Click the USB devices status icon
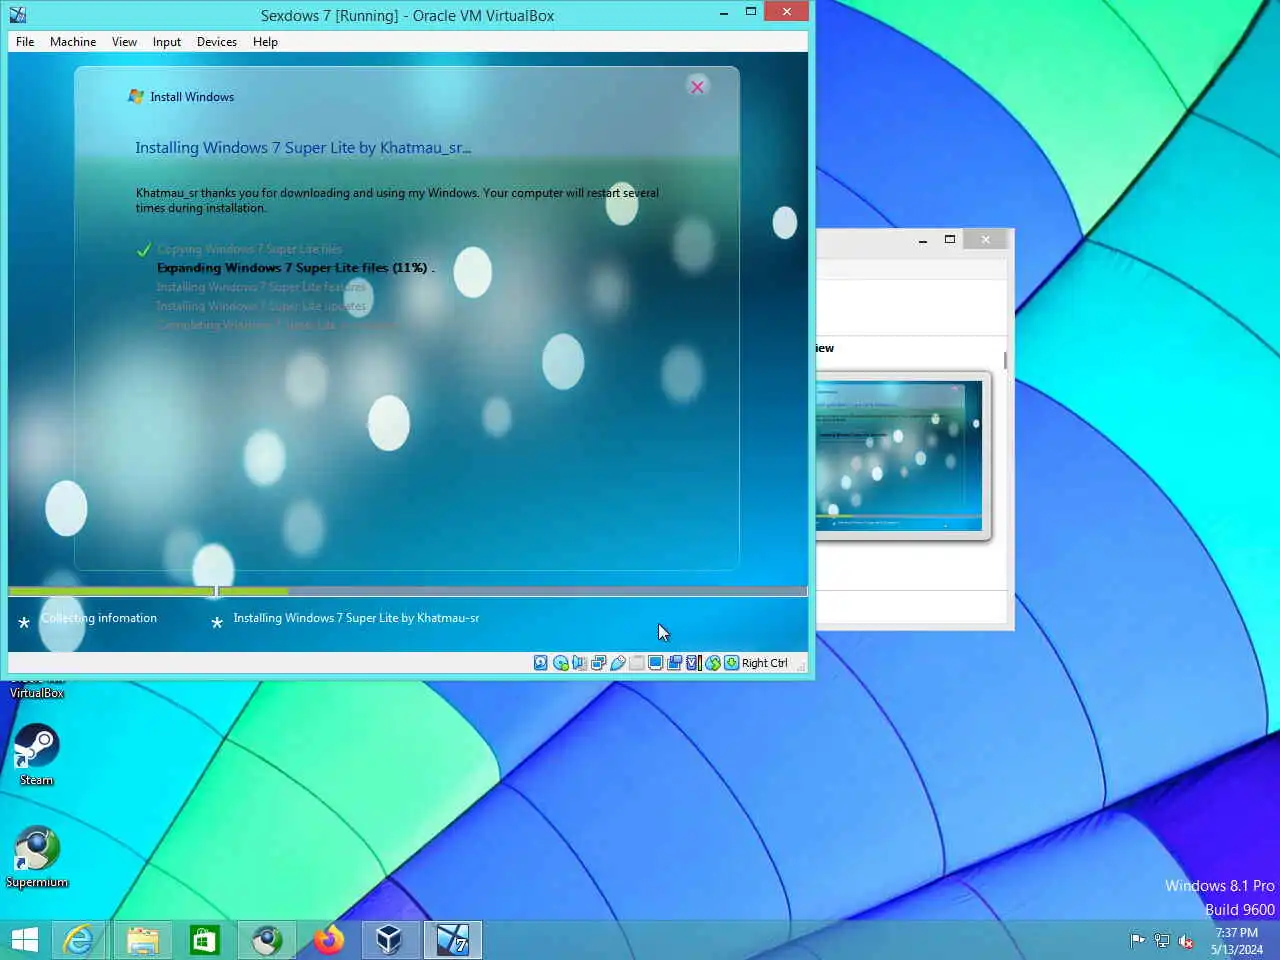1280x960 pixels. point(617,663)
